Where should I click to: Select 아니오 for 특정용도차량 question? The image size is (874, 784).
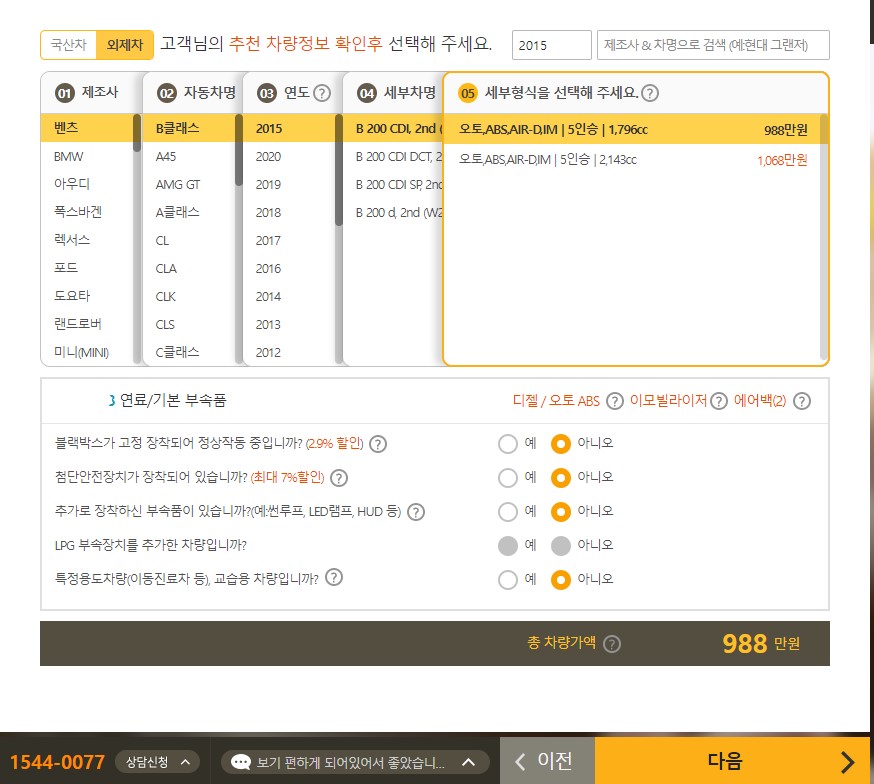tap(561, 580)
